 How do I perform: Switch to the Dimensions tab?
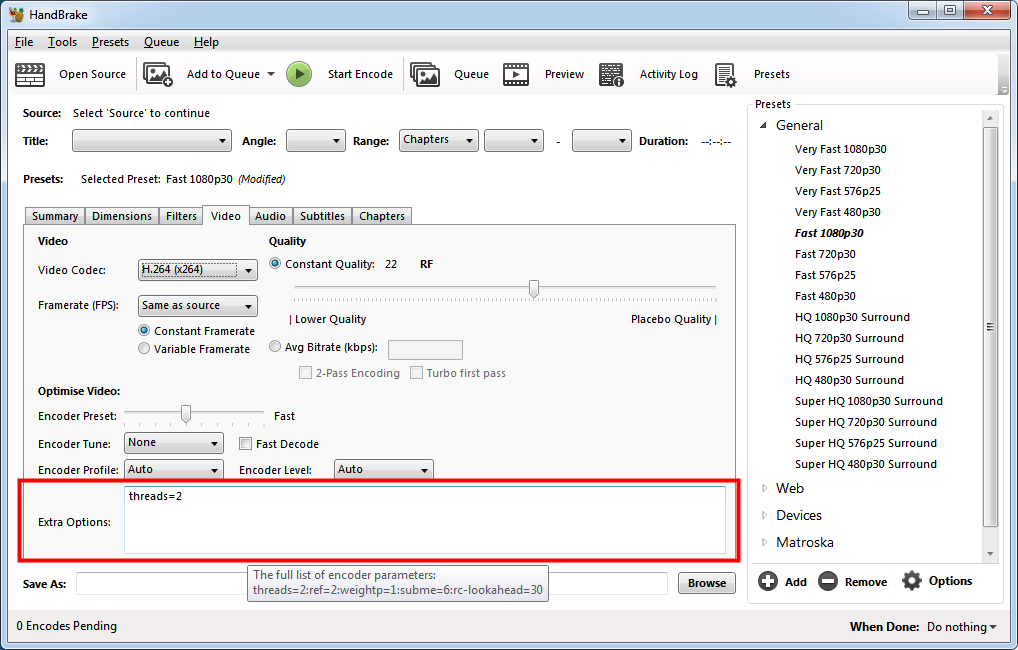click(x=122, y=216)
